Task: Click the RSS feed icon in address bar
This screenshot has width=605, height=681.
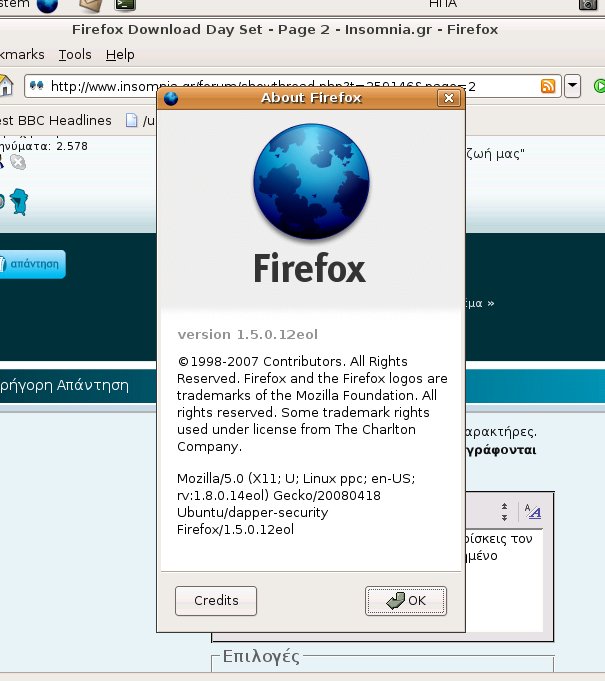Action: 548,86
